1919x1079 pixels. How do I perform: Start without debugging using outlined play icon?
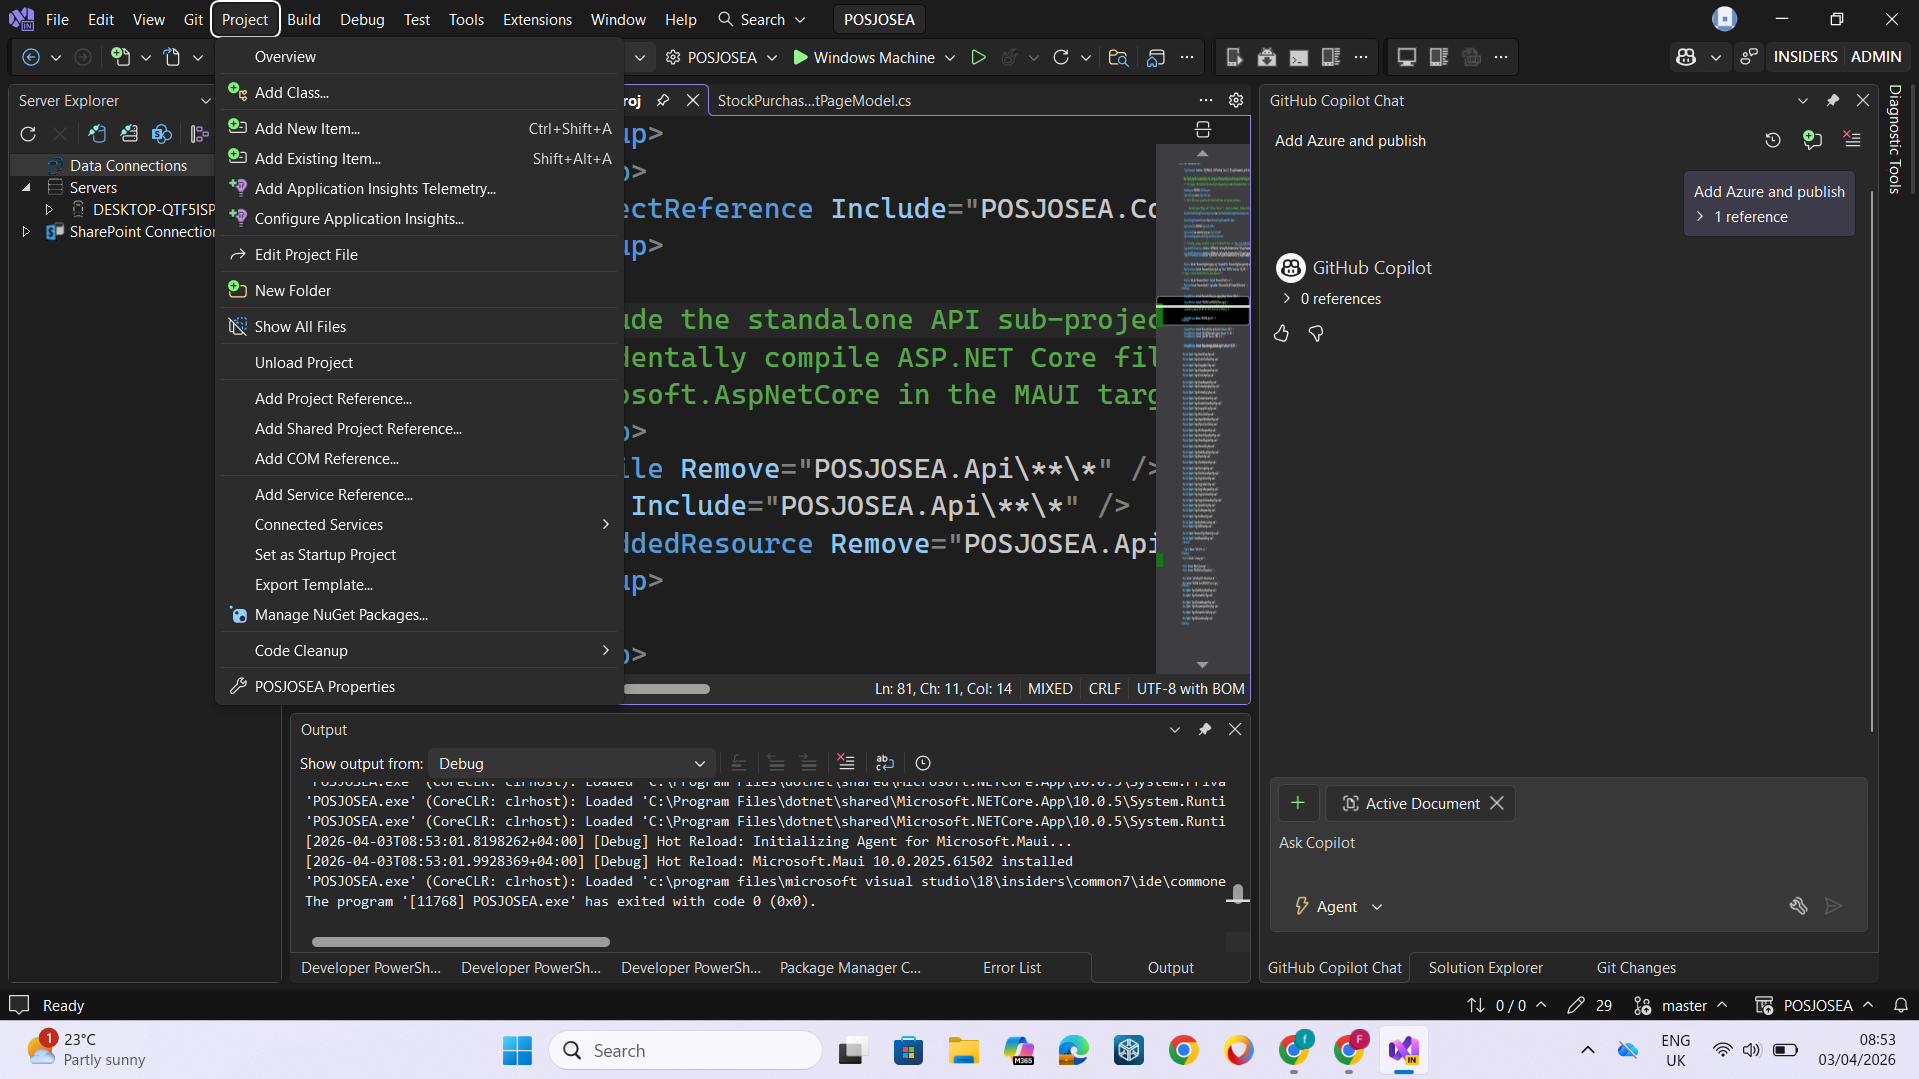978,58
